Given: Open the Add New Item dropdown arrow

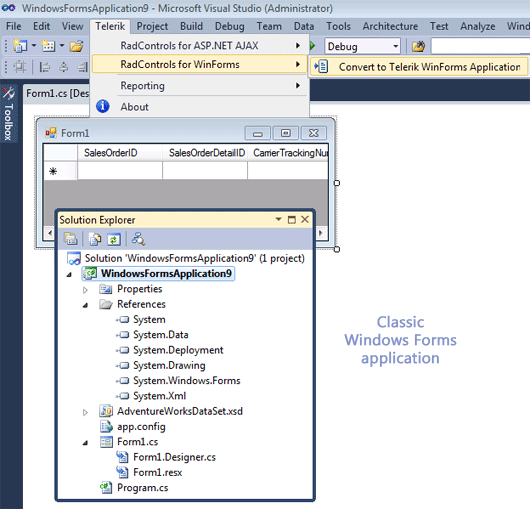Looking at the screenshot, I should tap(62, 45).
